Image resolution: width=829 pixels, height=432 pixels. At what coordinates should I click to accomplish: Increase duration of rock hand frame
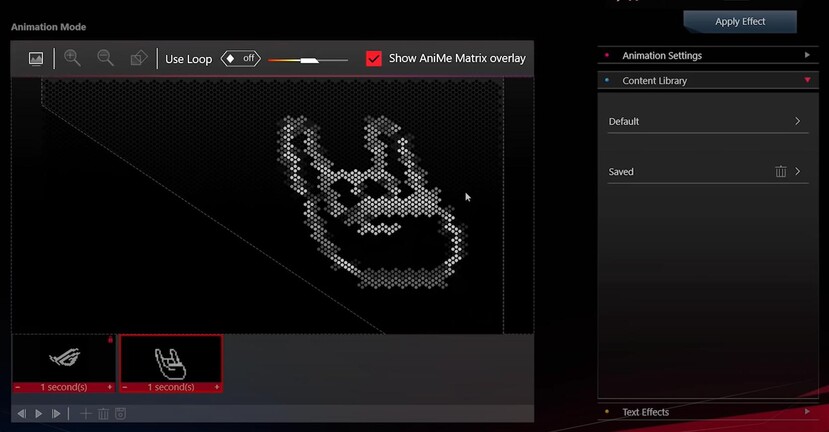point(217,388)
